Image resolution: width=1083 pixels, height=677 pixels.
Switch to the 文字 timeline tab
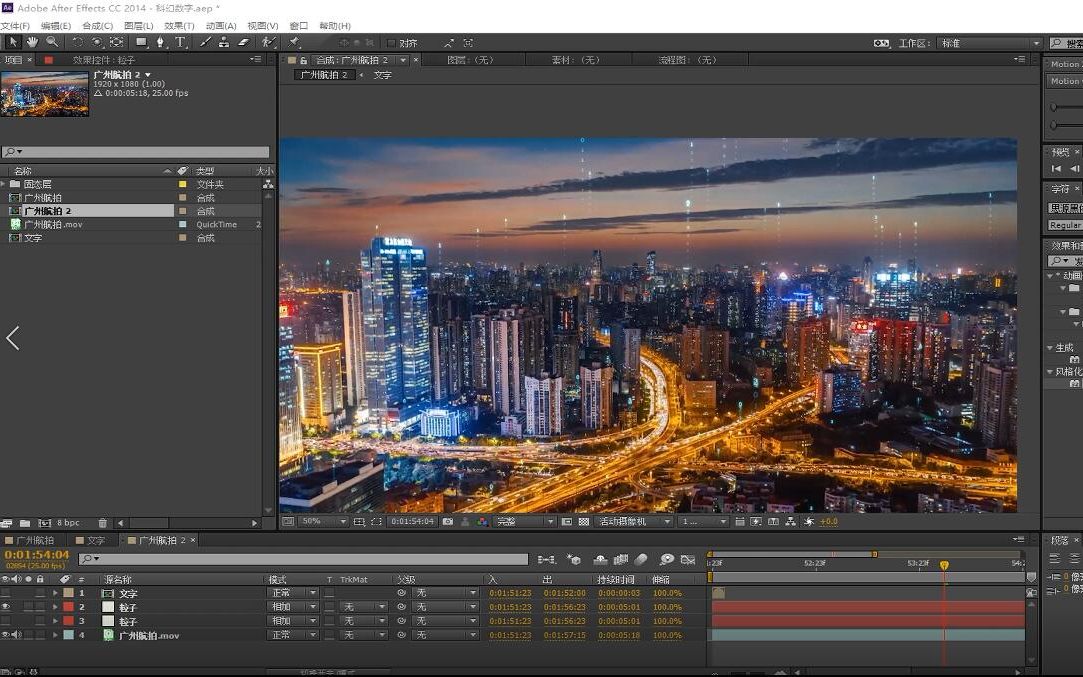coord(96,540)
